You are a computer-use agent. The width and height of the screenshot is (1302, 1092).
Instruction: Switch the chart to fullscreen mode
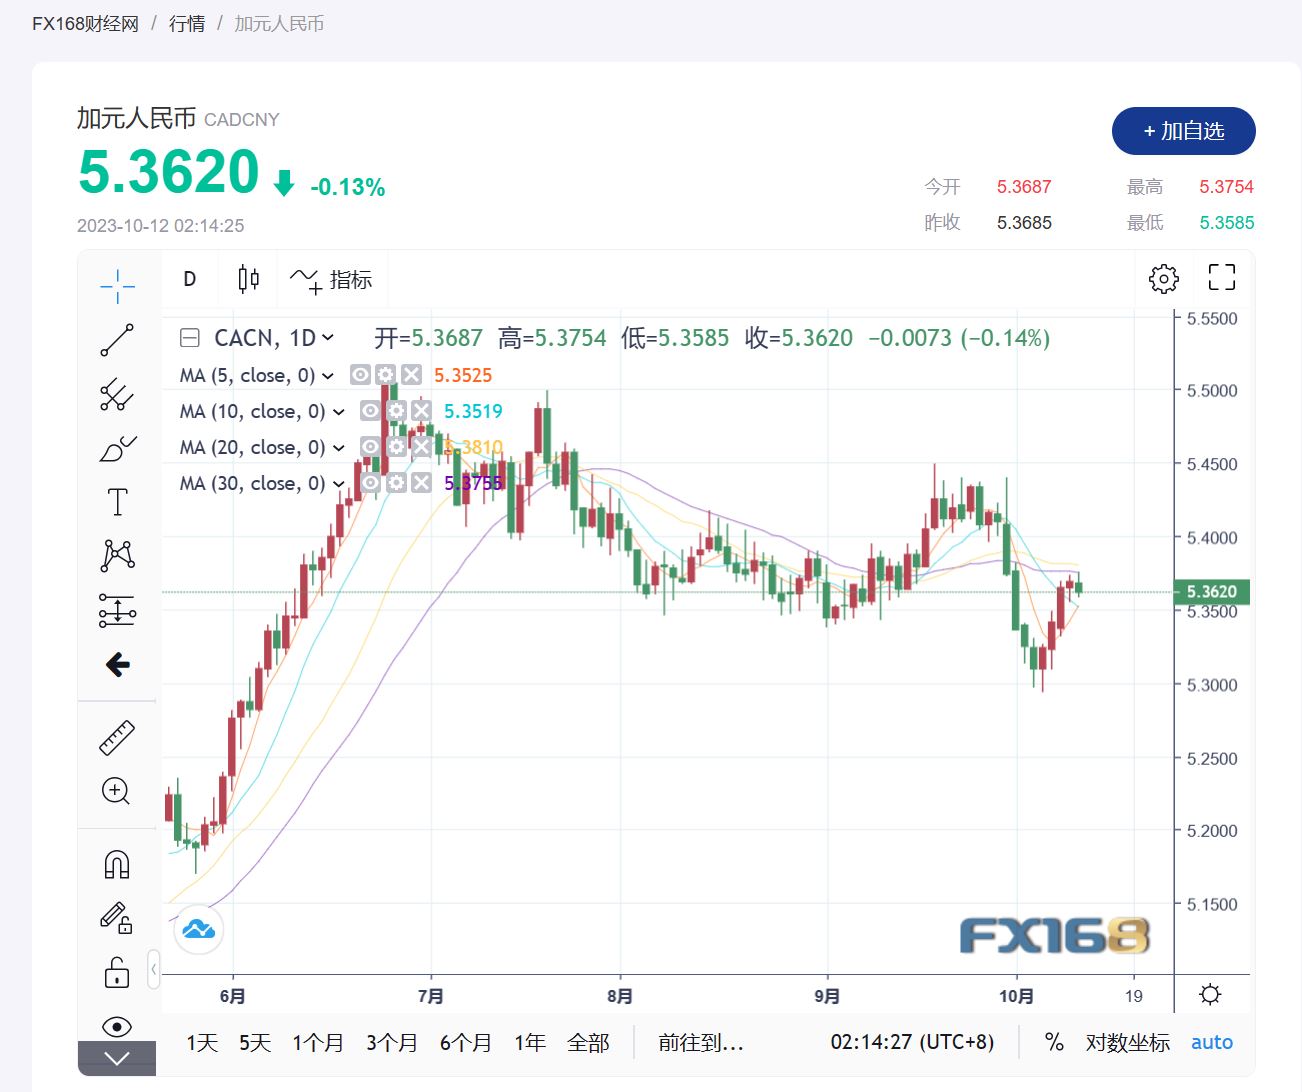pos(1222,277)
